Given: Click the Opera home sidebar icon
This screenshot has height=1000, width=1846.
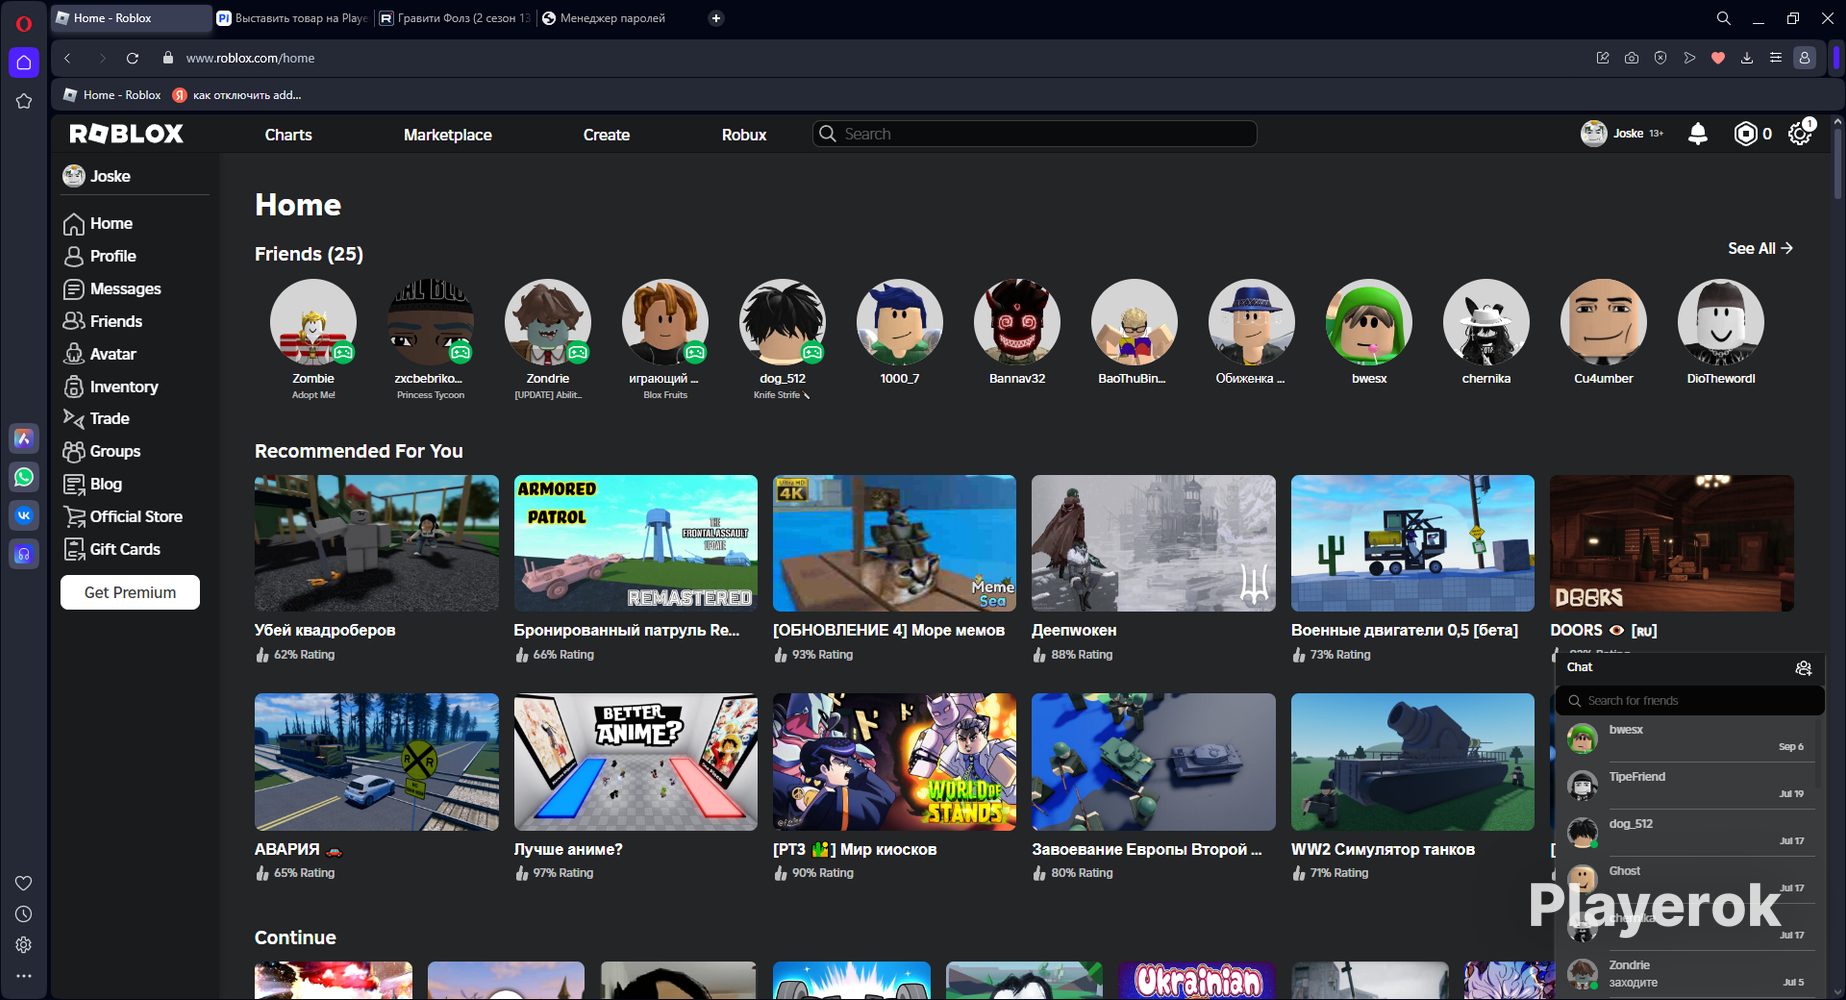Looking at the screenshot, I should point(24,62).
